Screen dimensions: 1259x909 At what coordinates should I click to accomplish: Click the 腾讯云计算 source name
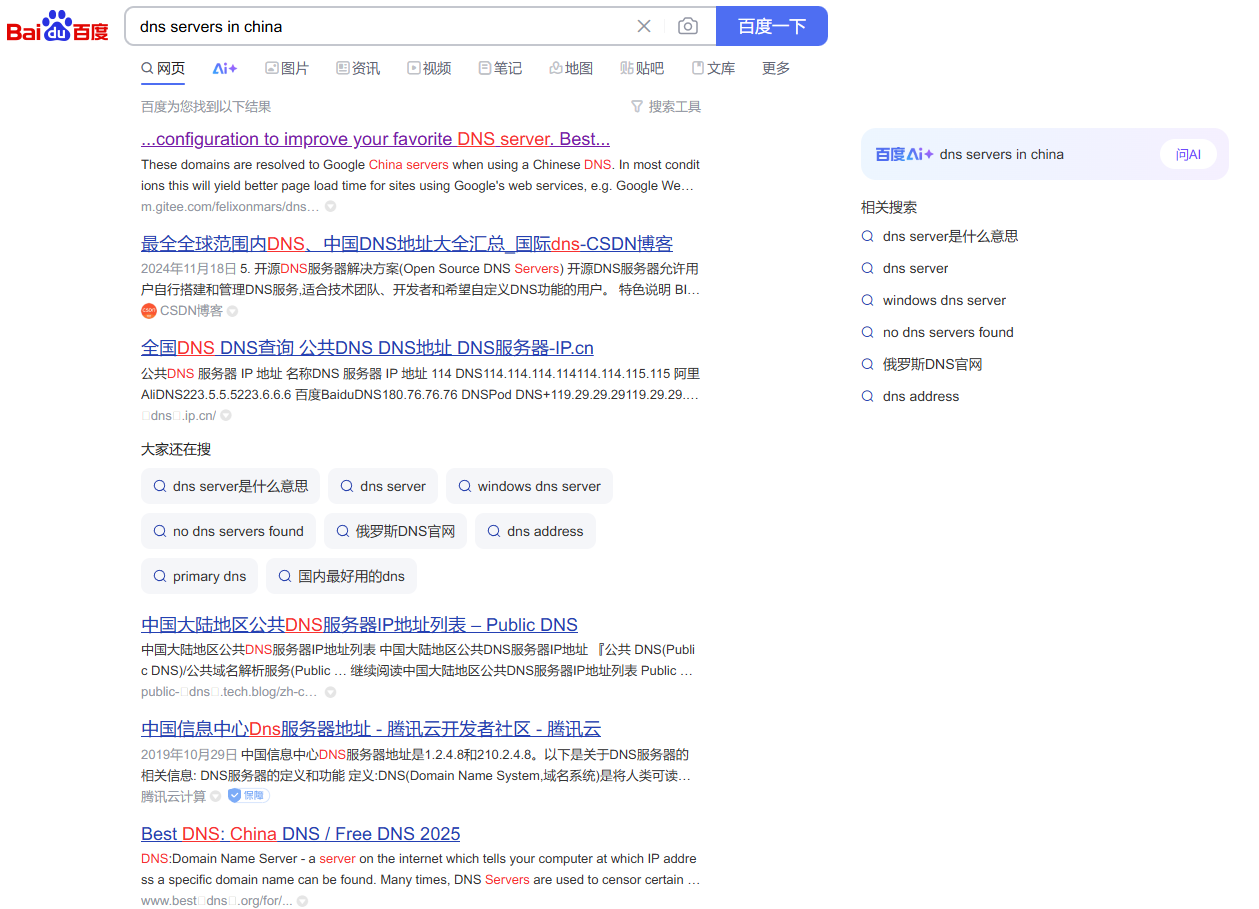[174, 797]
